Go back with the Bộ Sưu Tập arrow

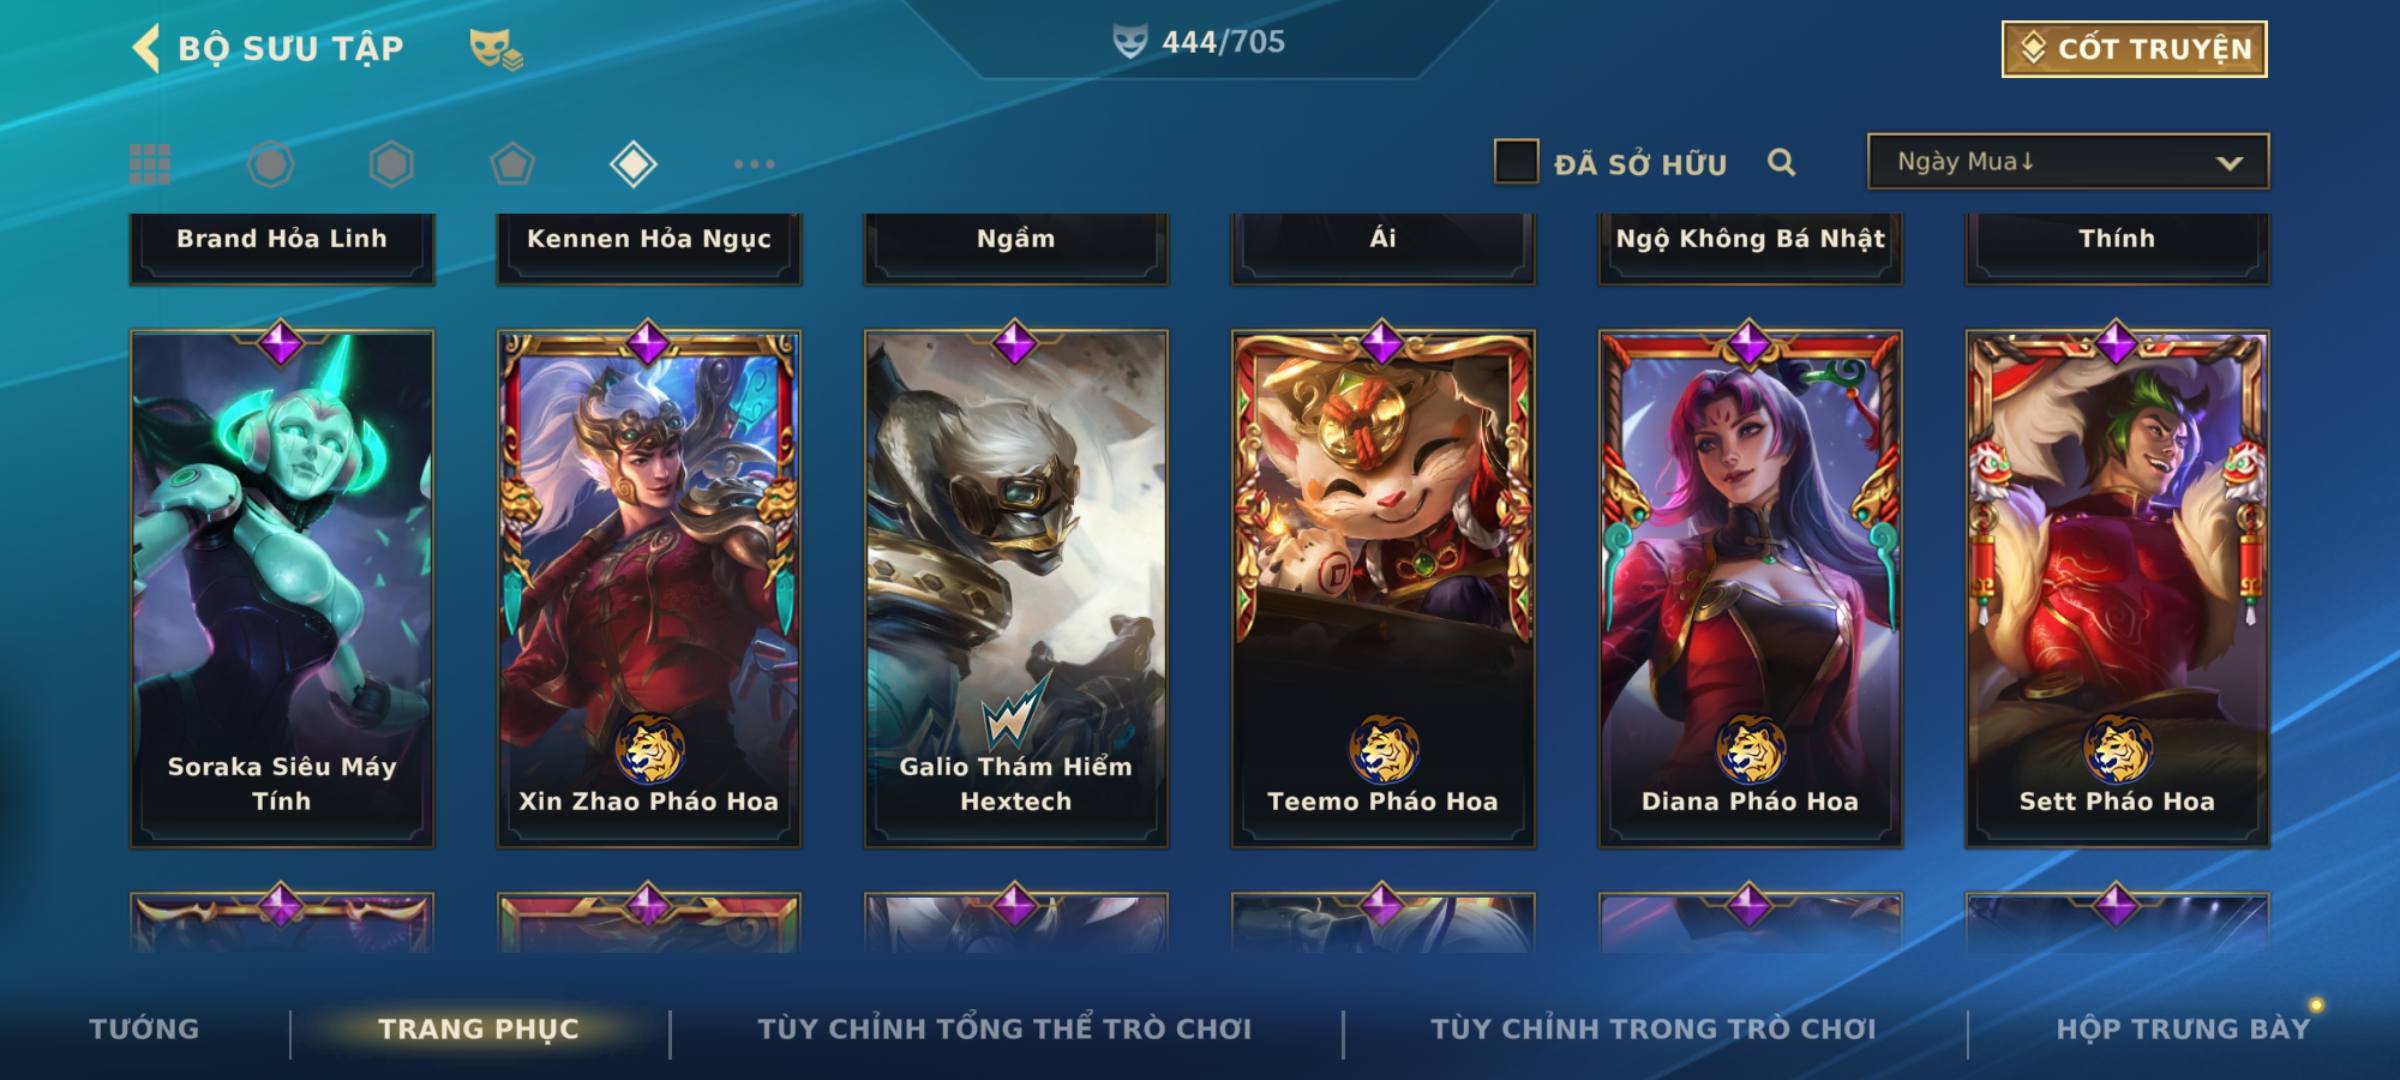(146, 48)
